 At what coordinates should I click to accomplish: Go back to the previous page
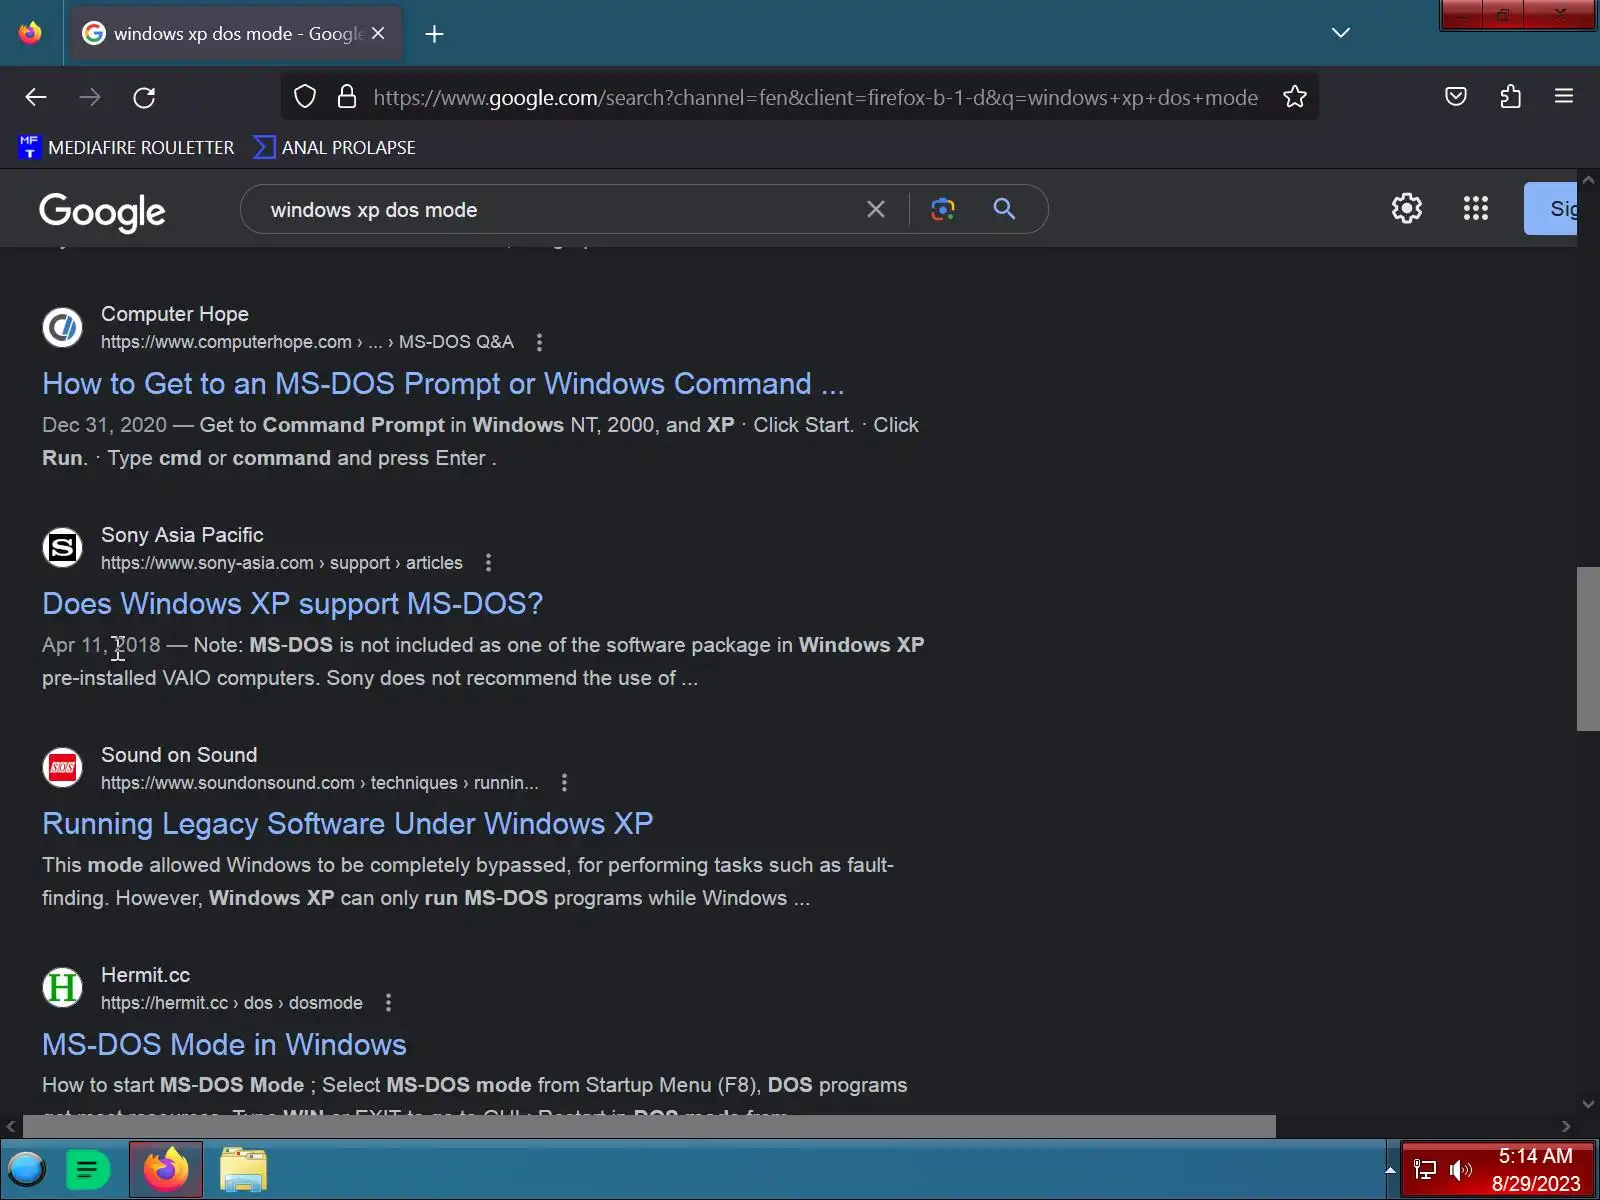[36, 97]
